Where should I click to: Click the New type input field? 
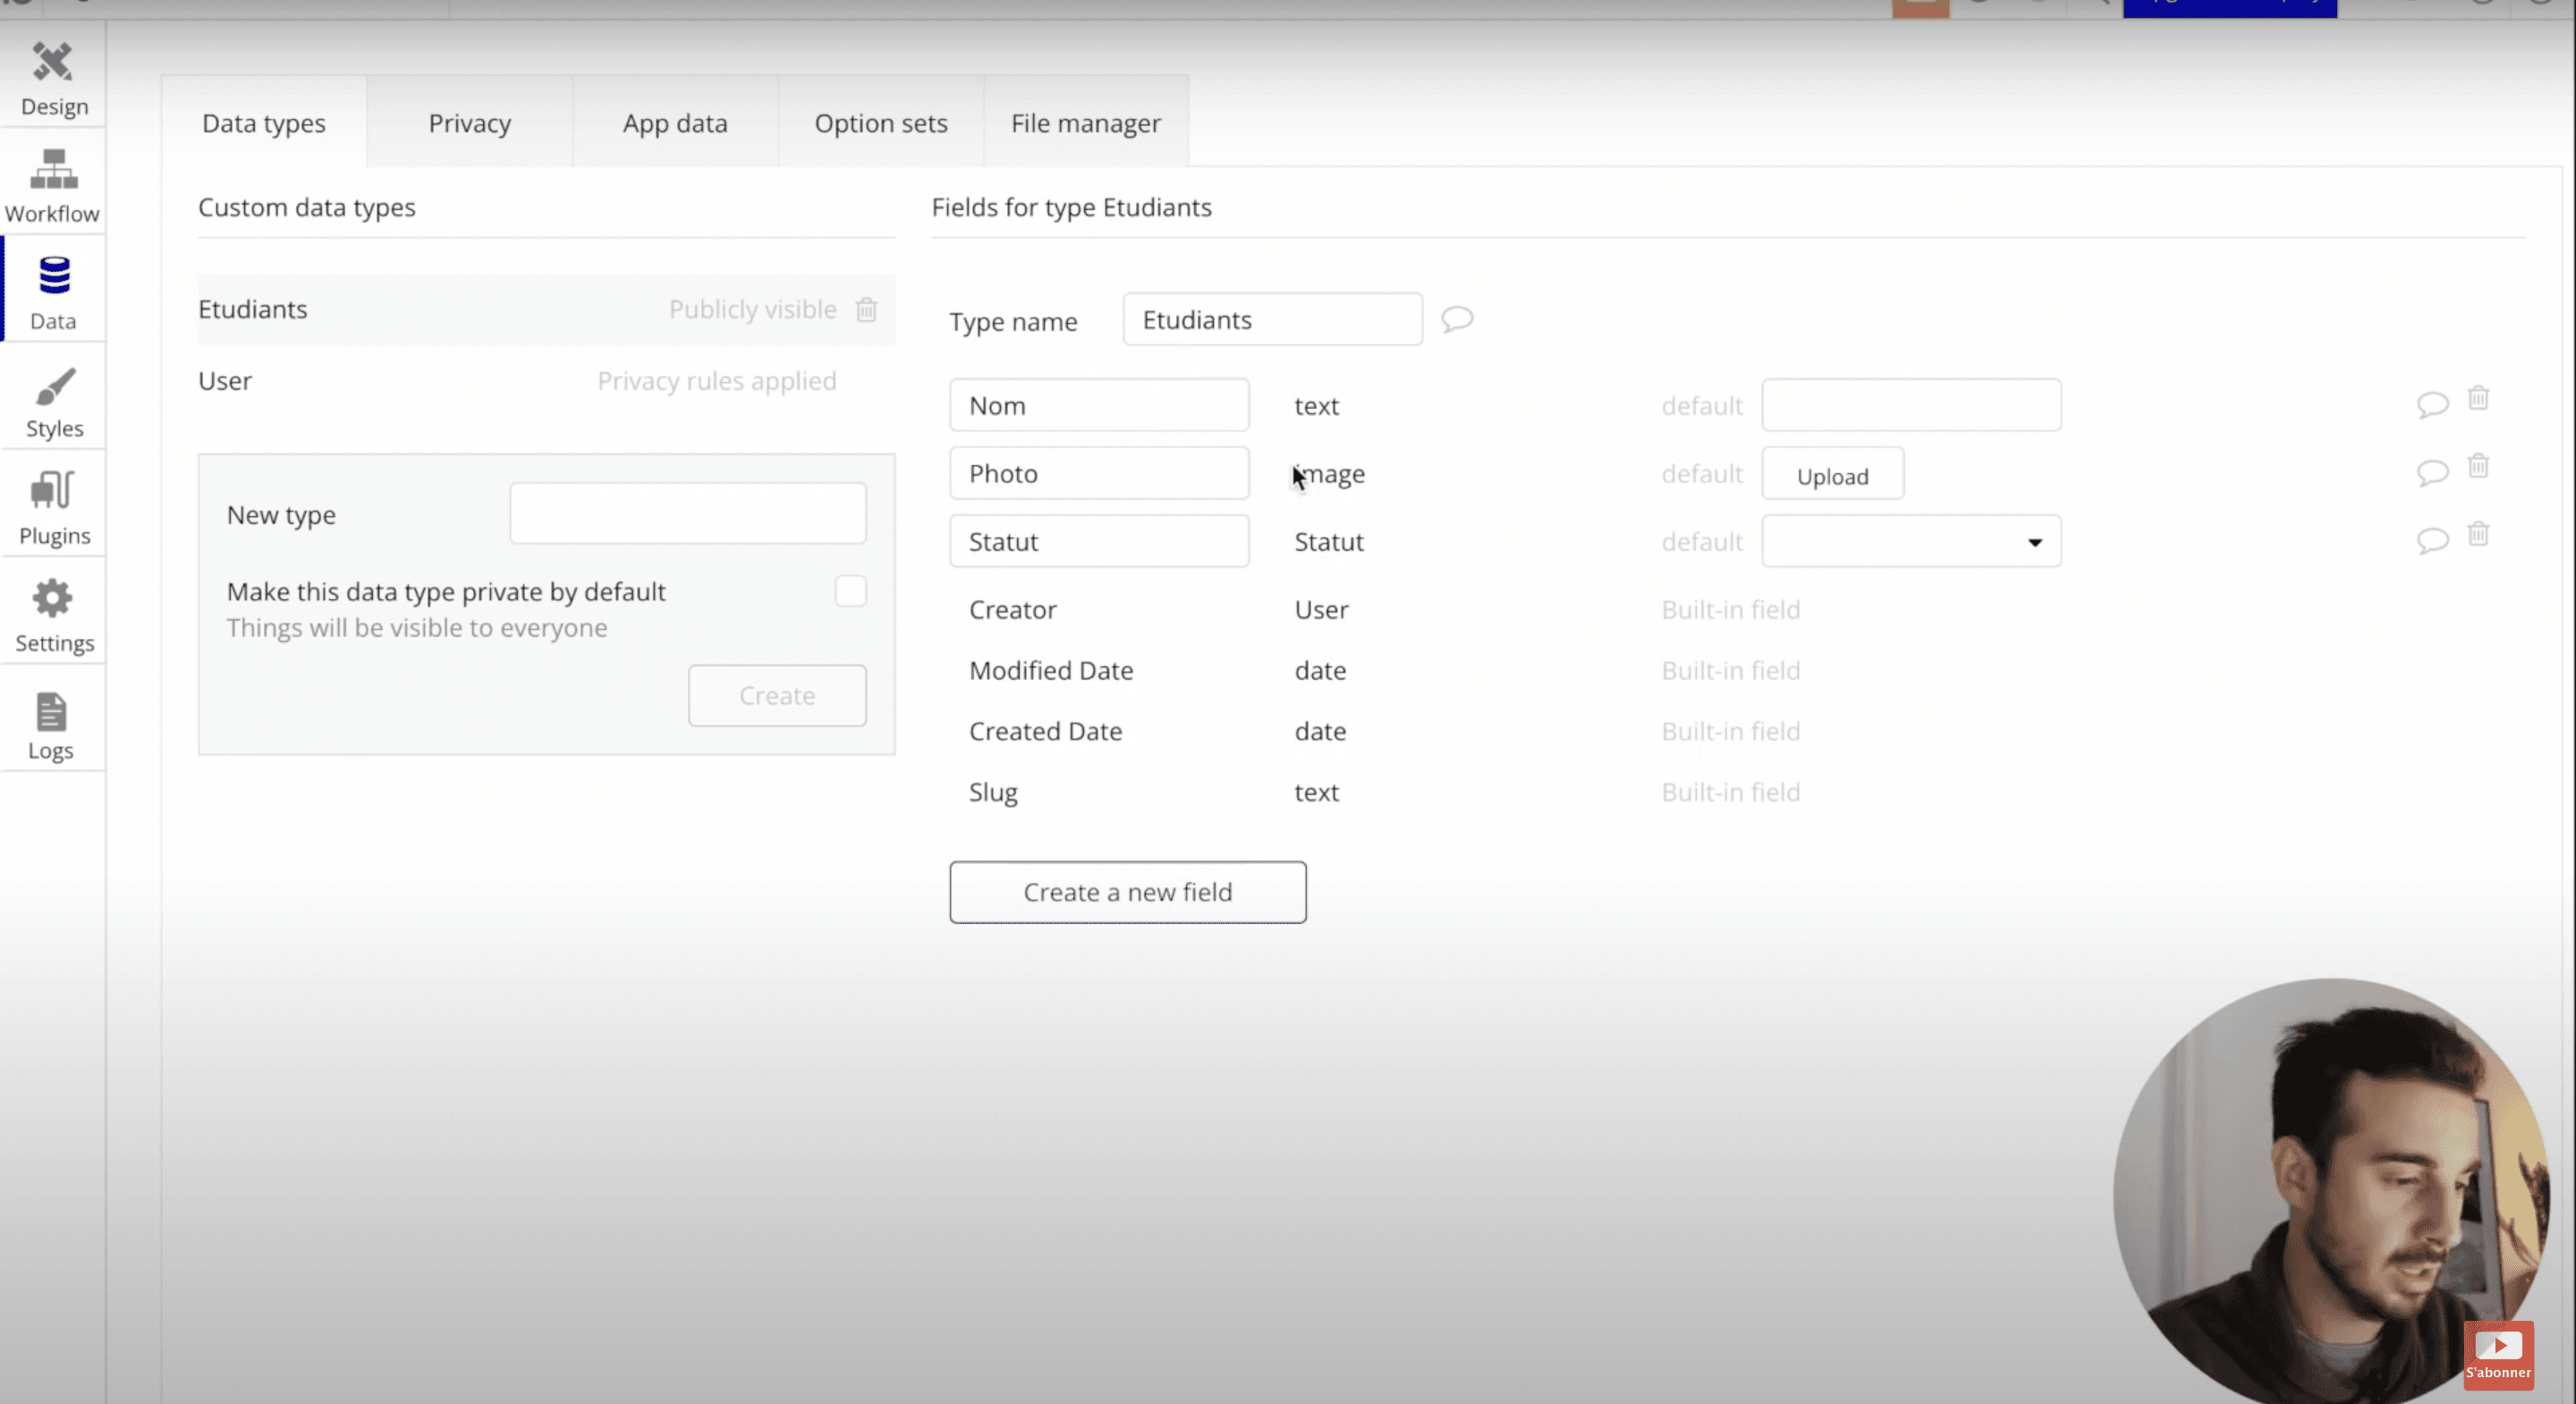pos(687,513)
